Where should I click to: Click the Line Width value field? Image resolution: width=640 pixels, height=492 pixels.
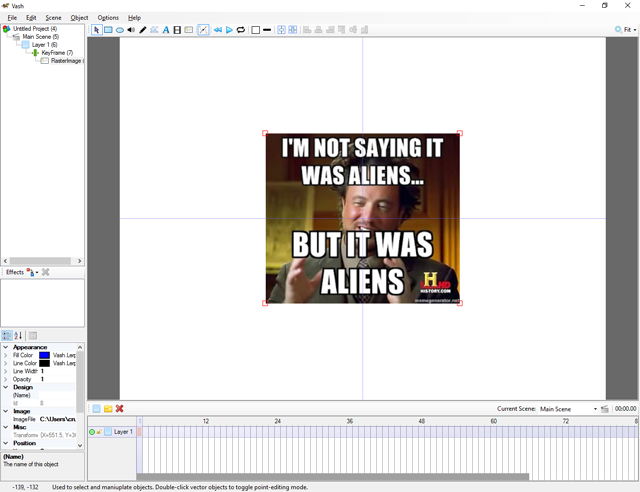[x=57, y=371]
